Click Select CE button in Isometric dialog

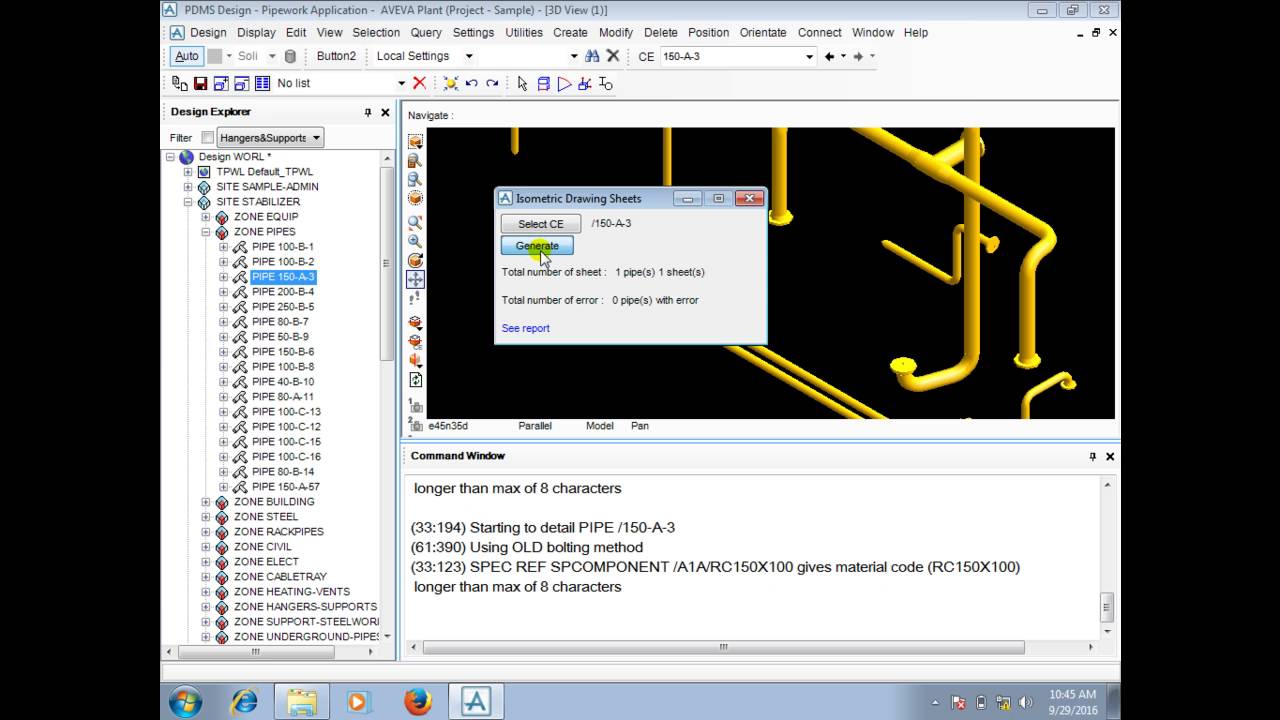click(x=541, y=224)
